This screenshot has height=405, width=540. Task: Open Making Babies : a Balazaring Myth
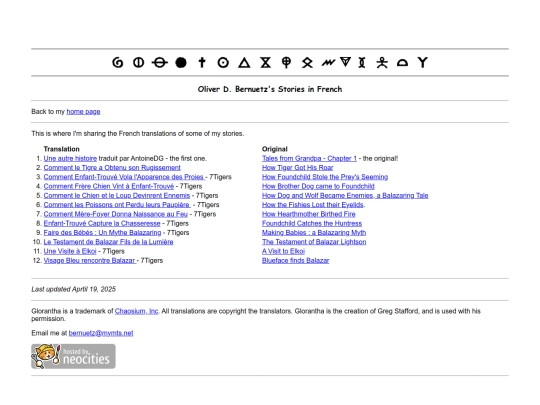click(314, 233)
